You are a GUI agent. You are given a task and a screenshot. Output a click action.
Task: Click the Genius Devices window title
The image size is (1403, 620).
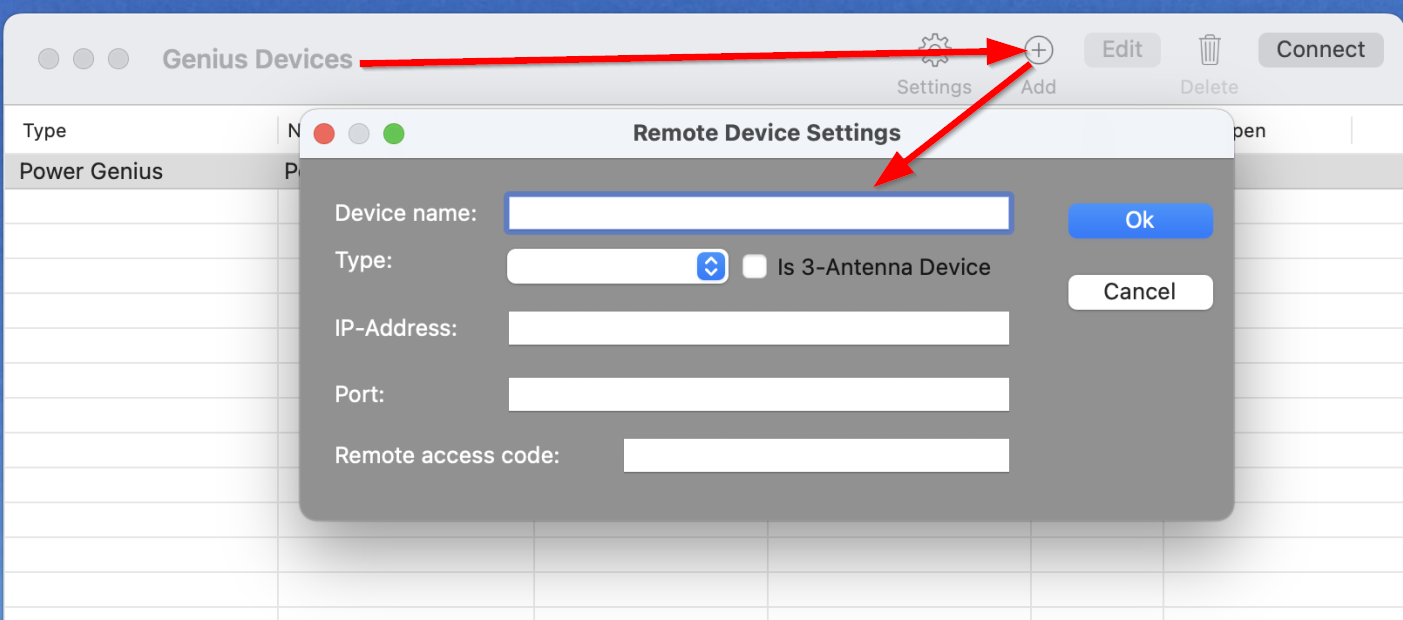257,60
